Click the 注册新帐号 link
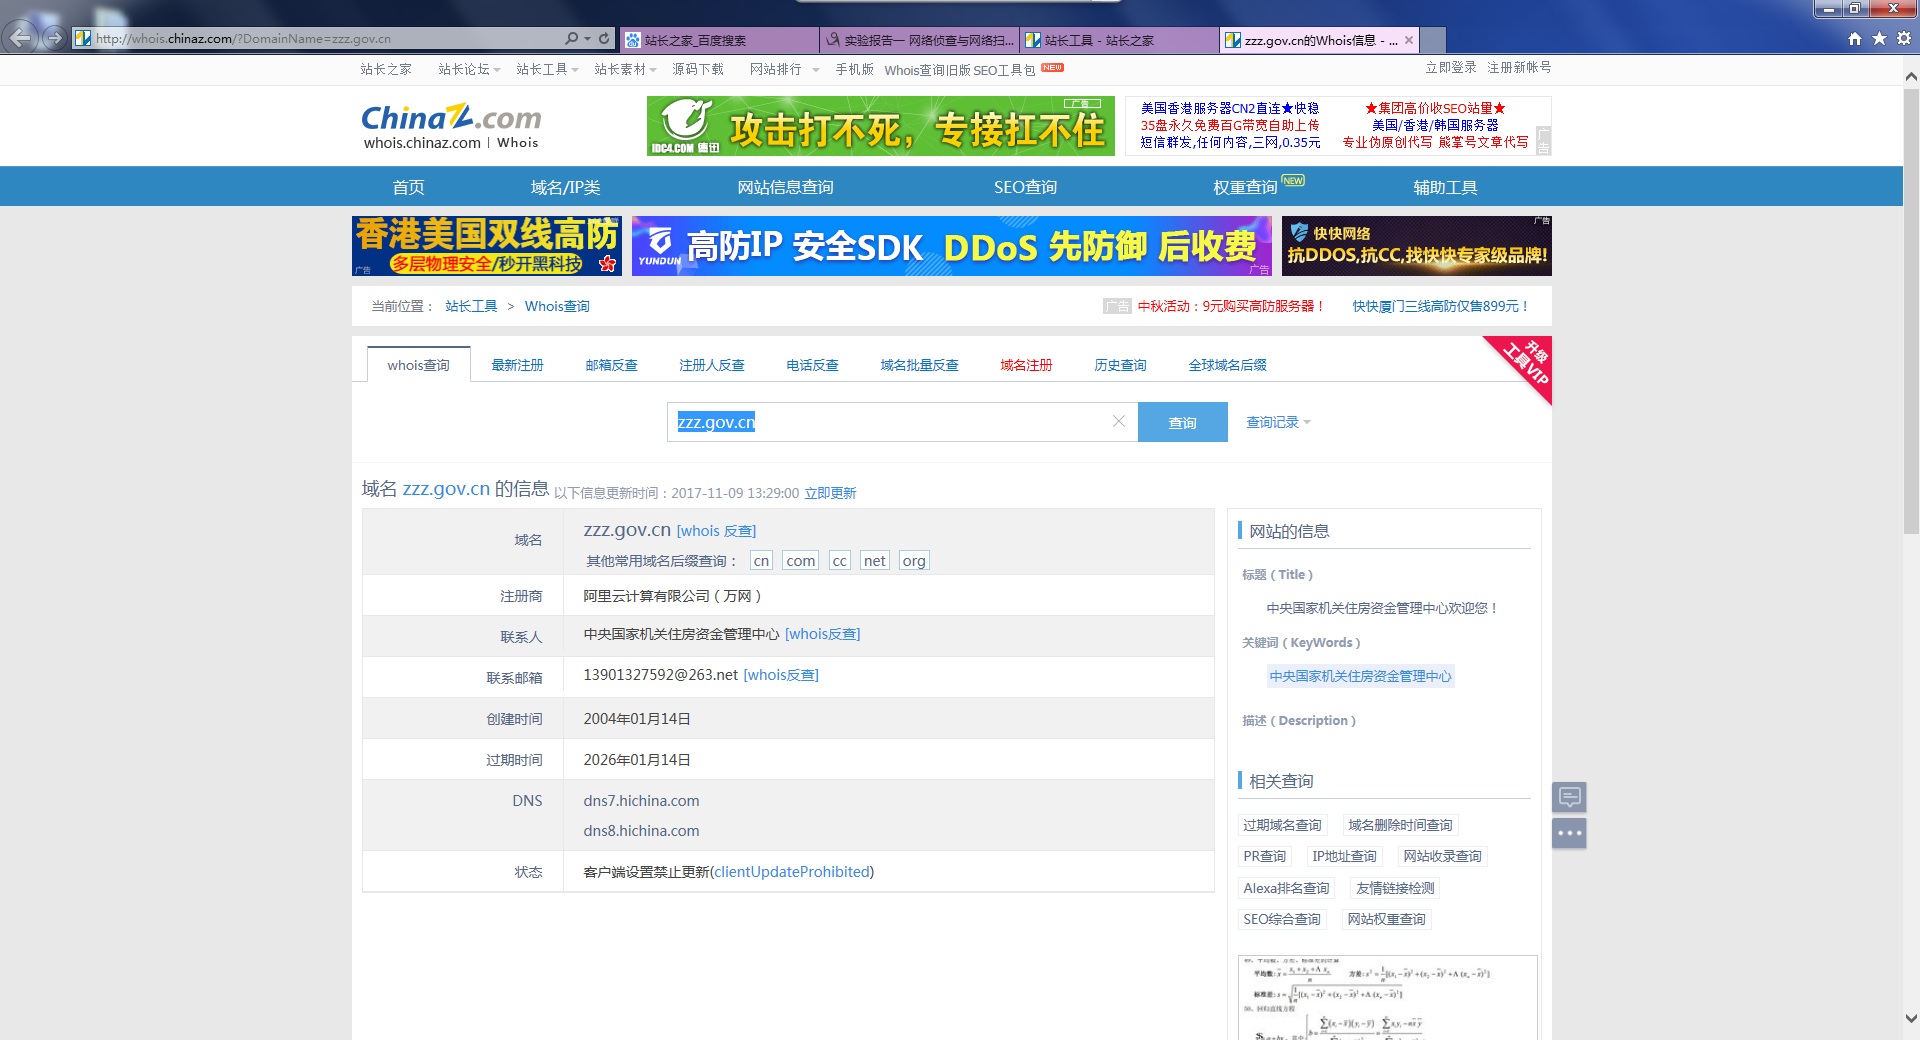This screenshot has width=1920, height=1040. [1519, 67]
